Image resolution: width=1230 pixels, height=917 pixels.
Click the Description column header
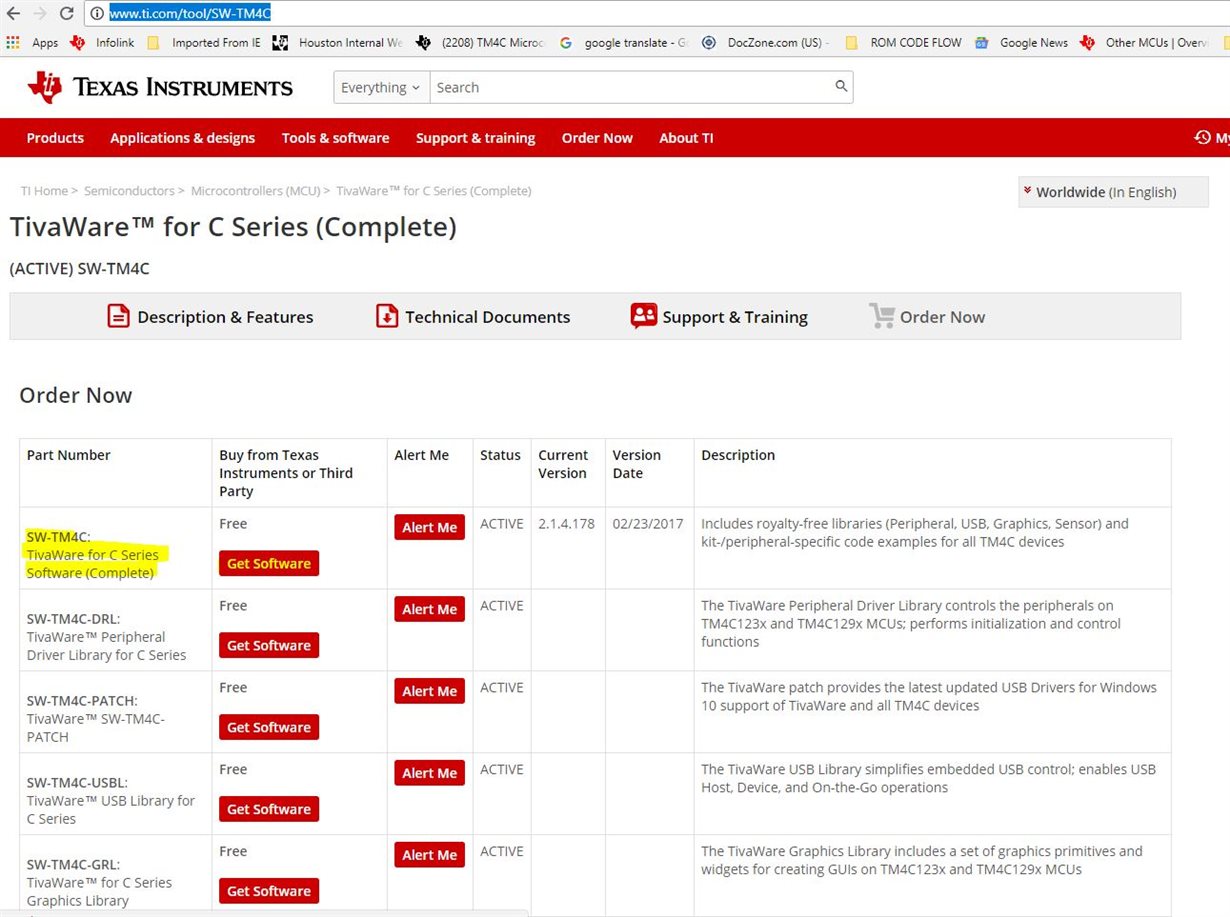tap(738, 455)
